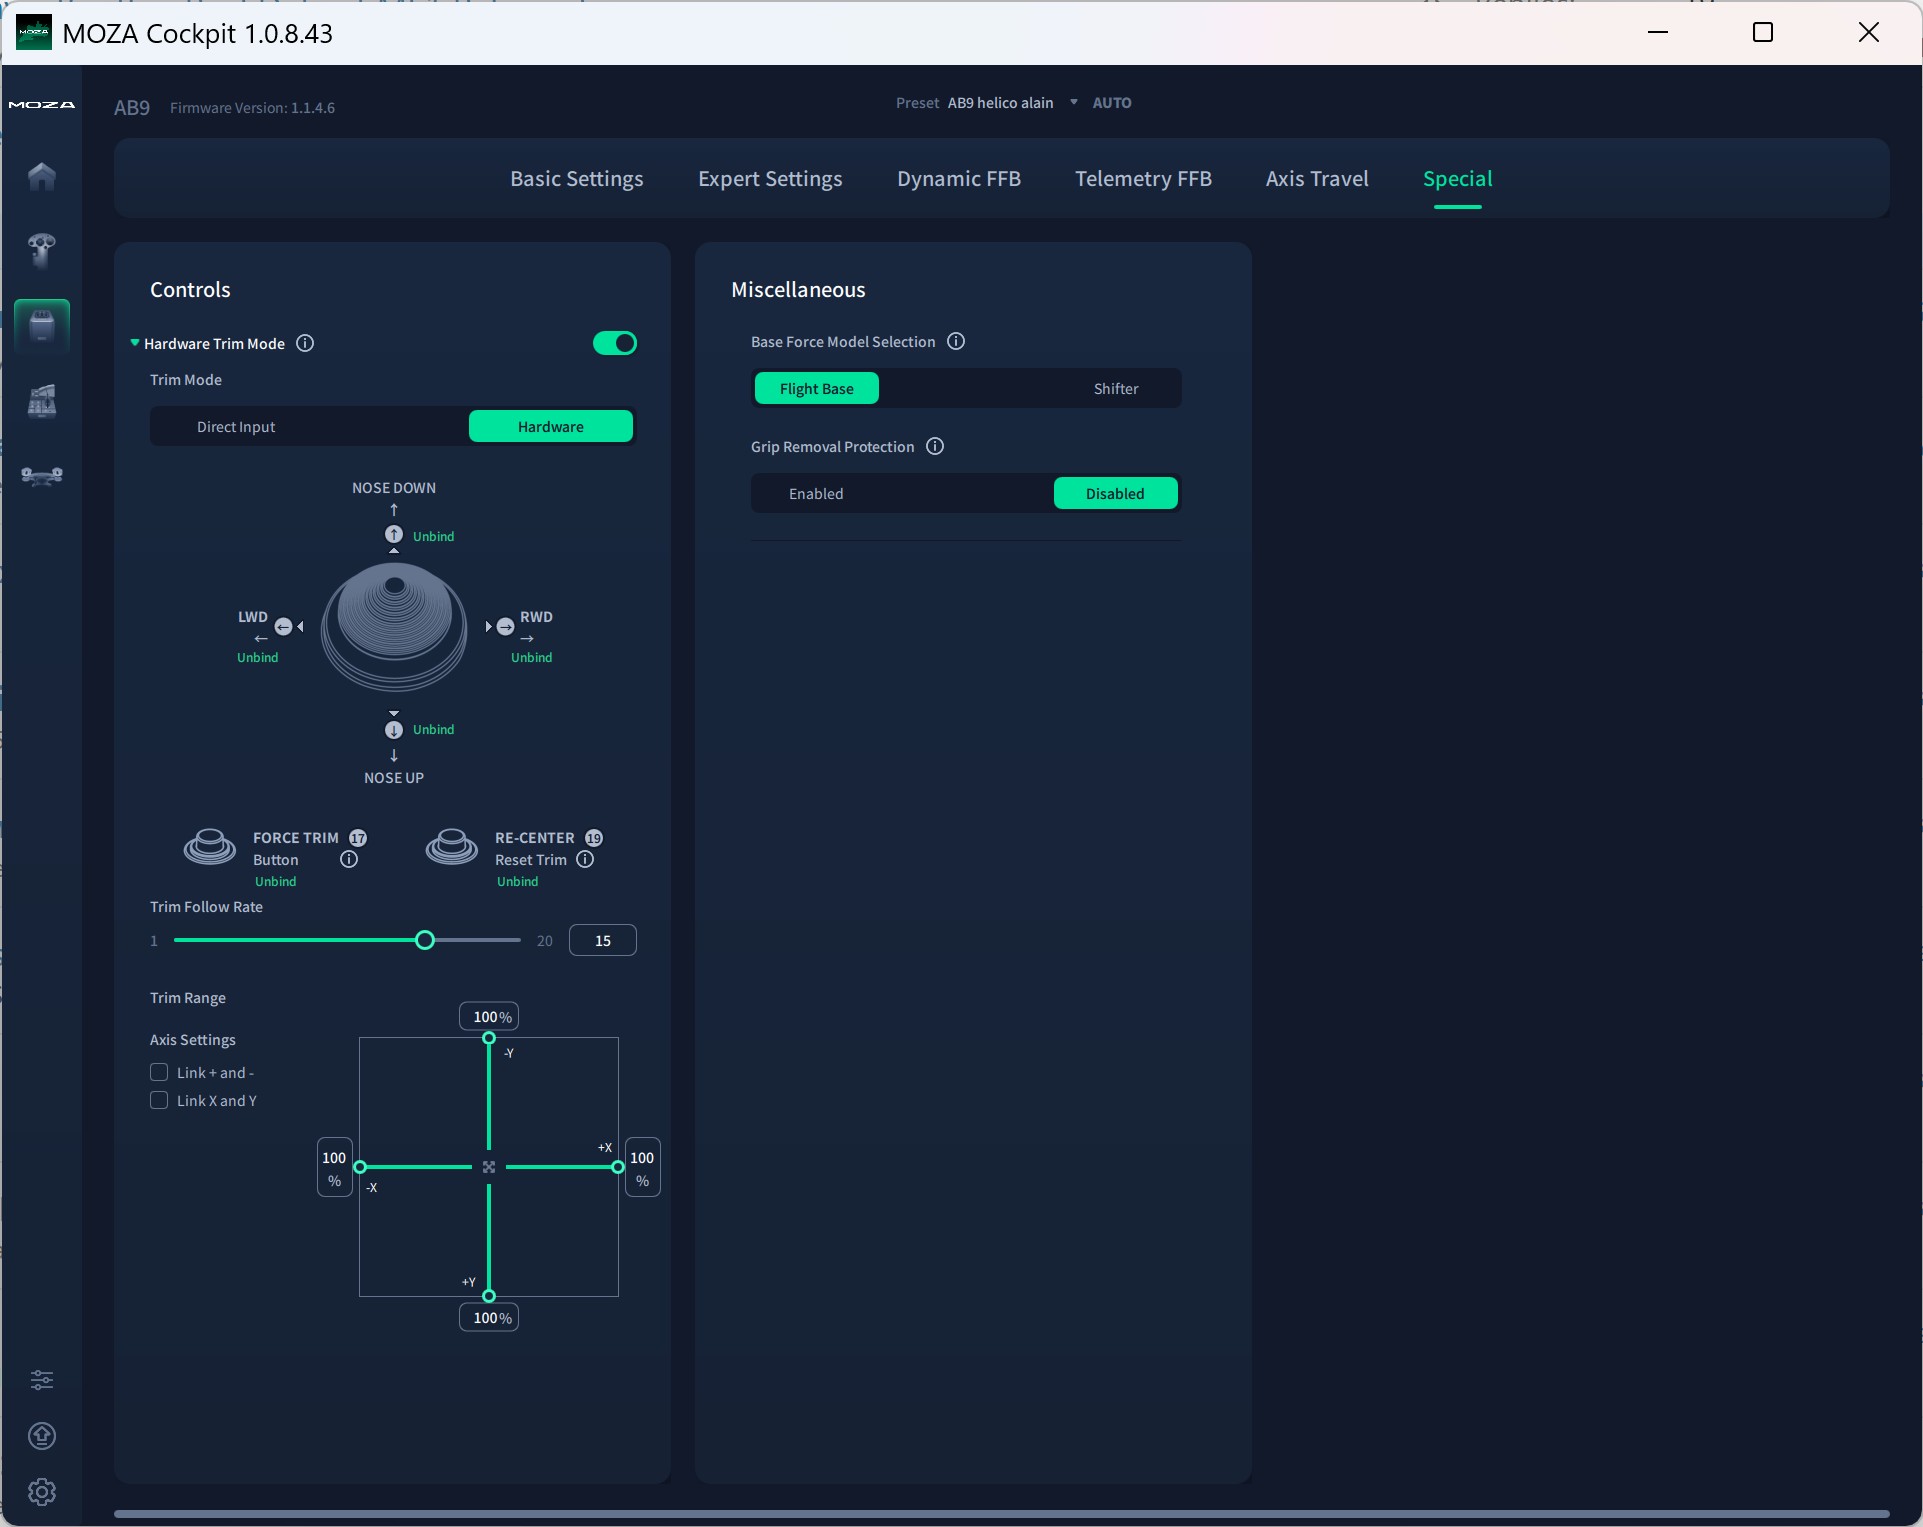Check the Link + and - checkbox
1923x1527 pixels.
pyautogui.click(x=159, y=1072)
